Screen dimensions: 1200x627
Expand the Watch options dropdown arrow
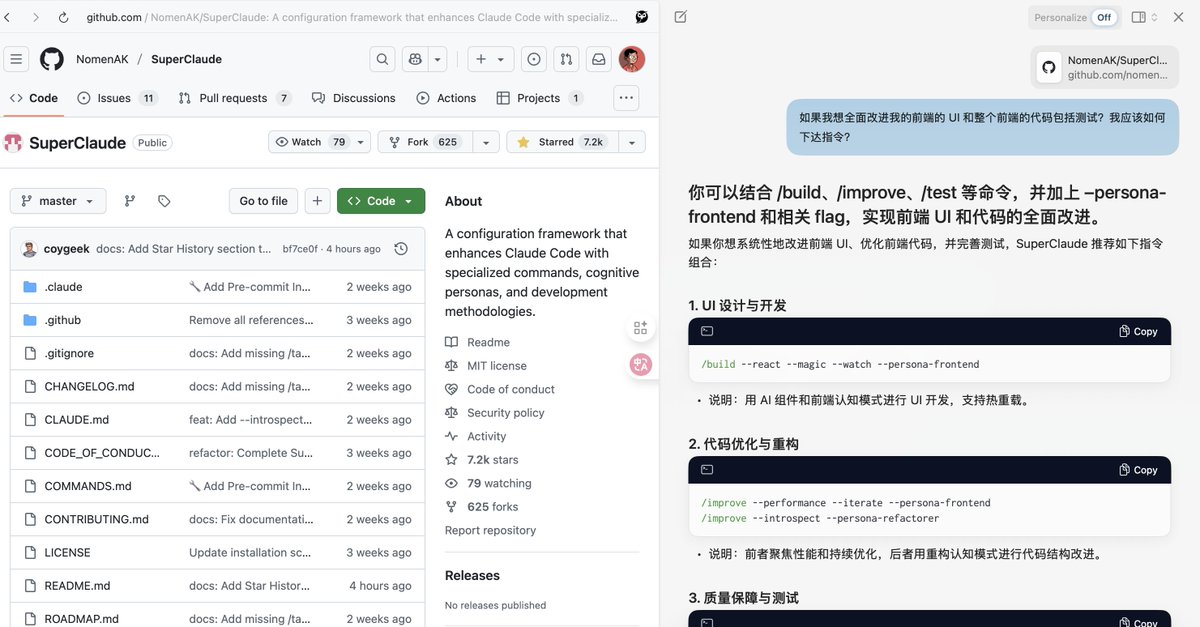coord(361,142)
